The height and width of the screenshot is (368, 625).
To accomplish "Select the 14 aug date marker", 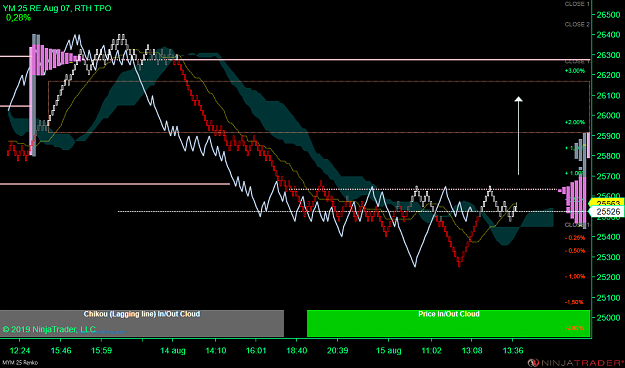I will click(173, 350).
